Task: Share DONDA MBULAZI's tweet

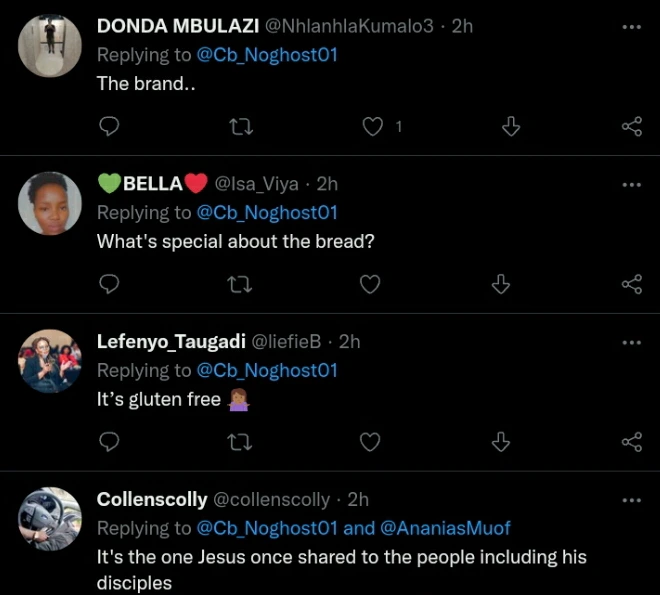Action: pyautogui.click(x=631, y=126)
